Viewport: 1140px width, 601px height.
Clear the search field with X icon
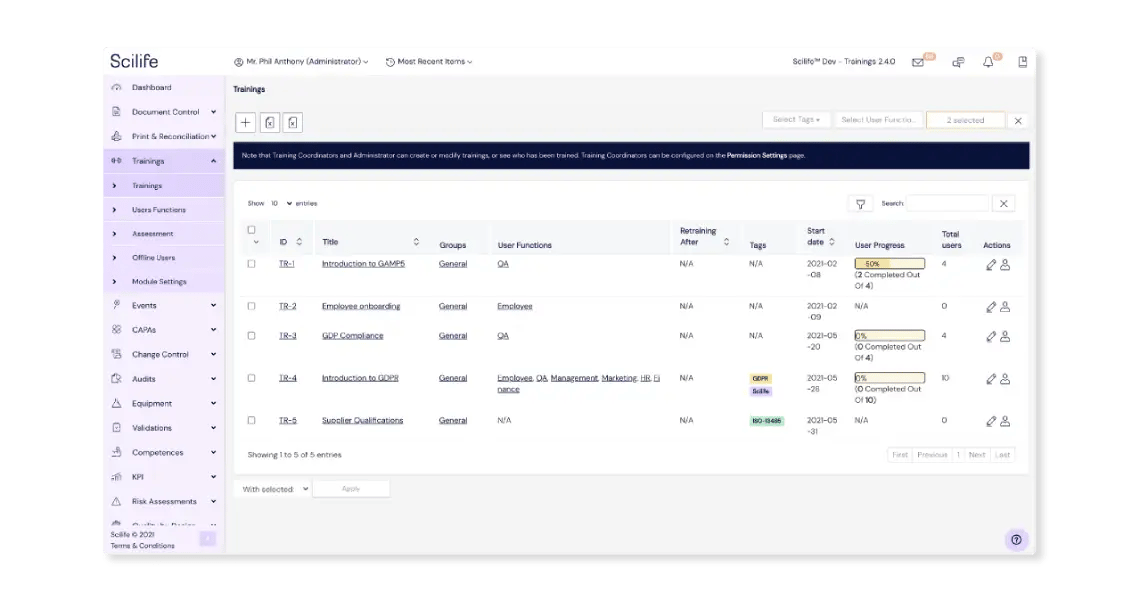pos(1003,204)
